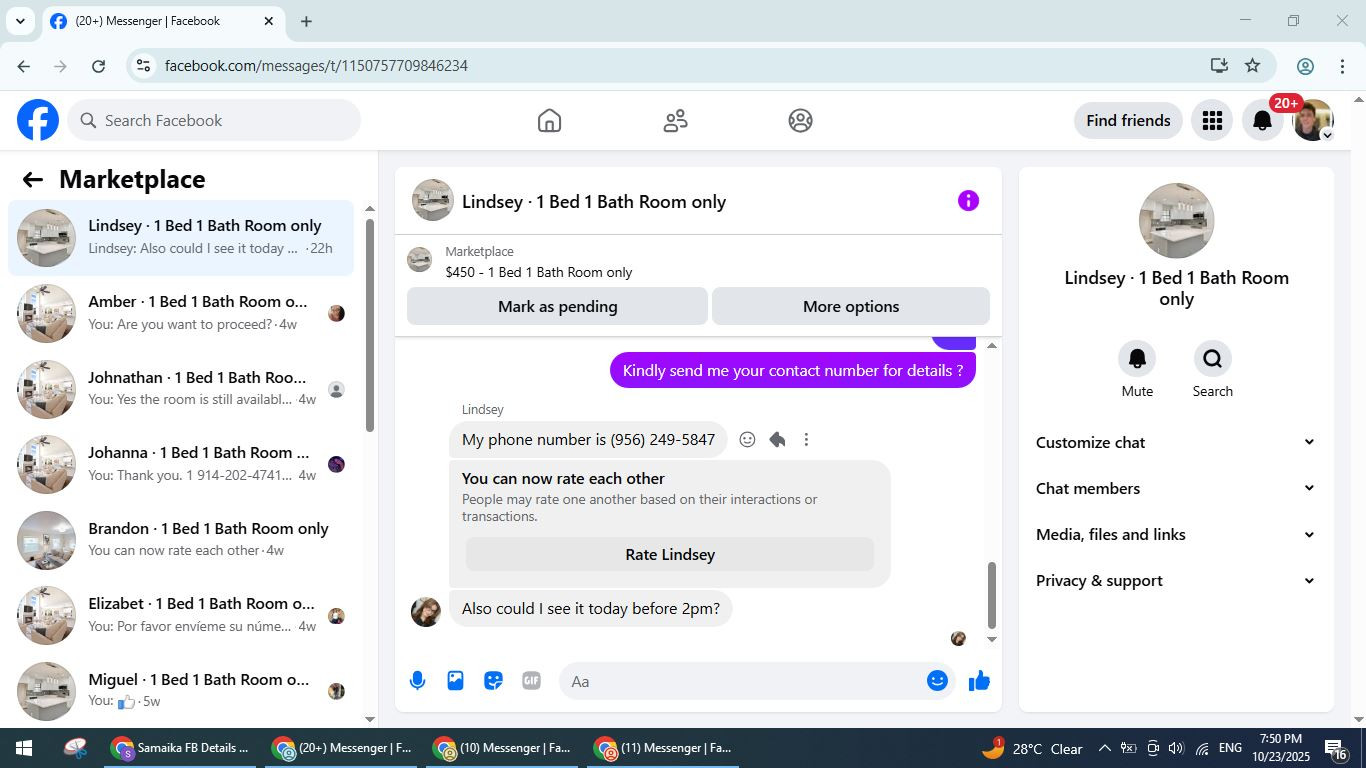Expand the Chat members section
This screenshot has height=768, width=1366.
point(1176,488)
